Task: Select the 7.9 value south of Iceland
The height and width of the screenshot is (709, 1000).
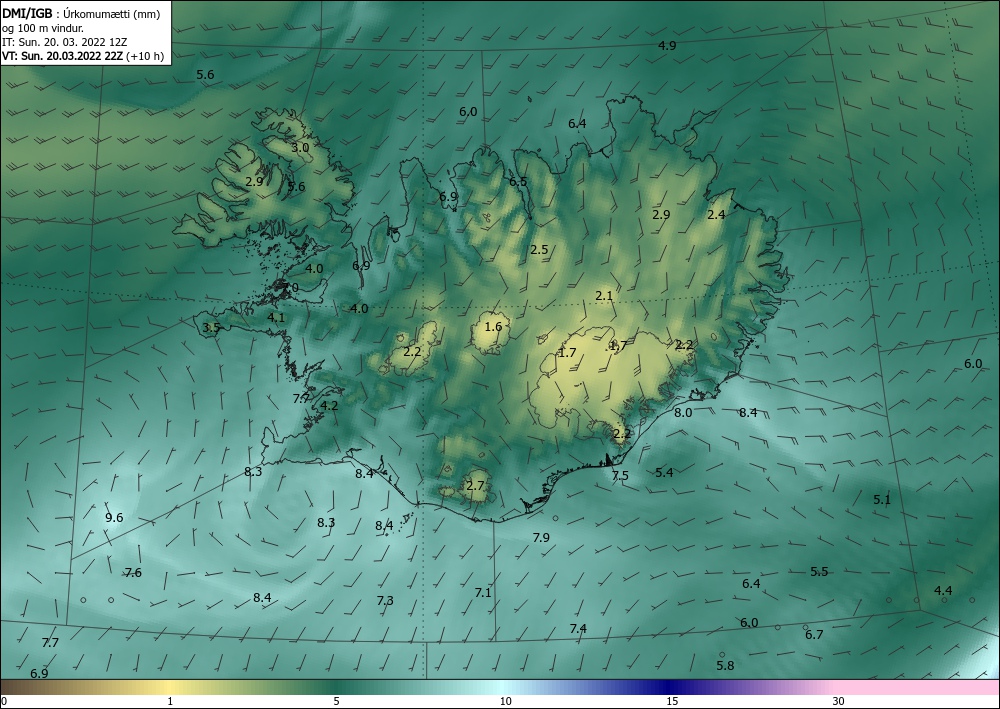Action: pyautogui.click(x=541, y=537)
